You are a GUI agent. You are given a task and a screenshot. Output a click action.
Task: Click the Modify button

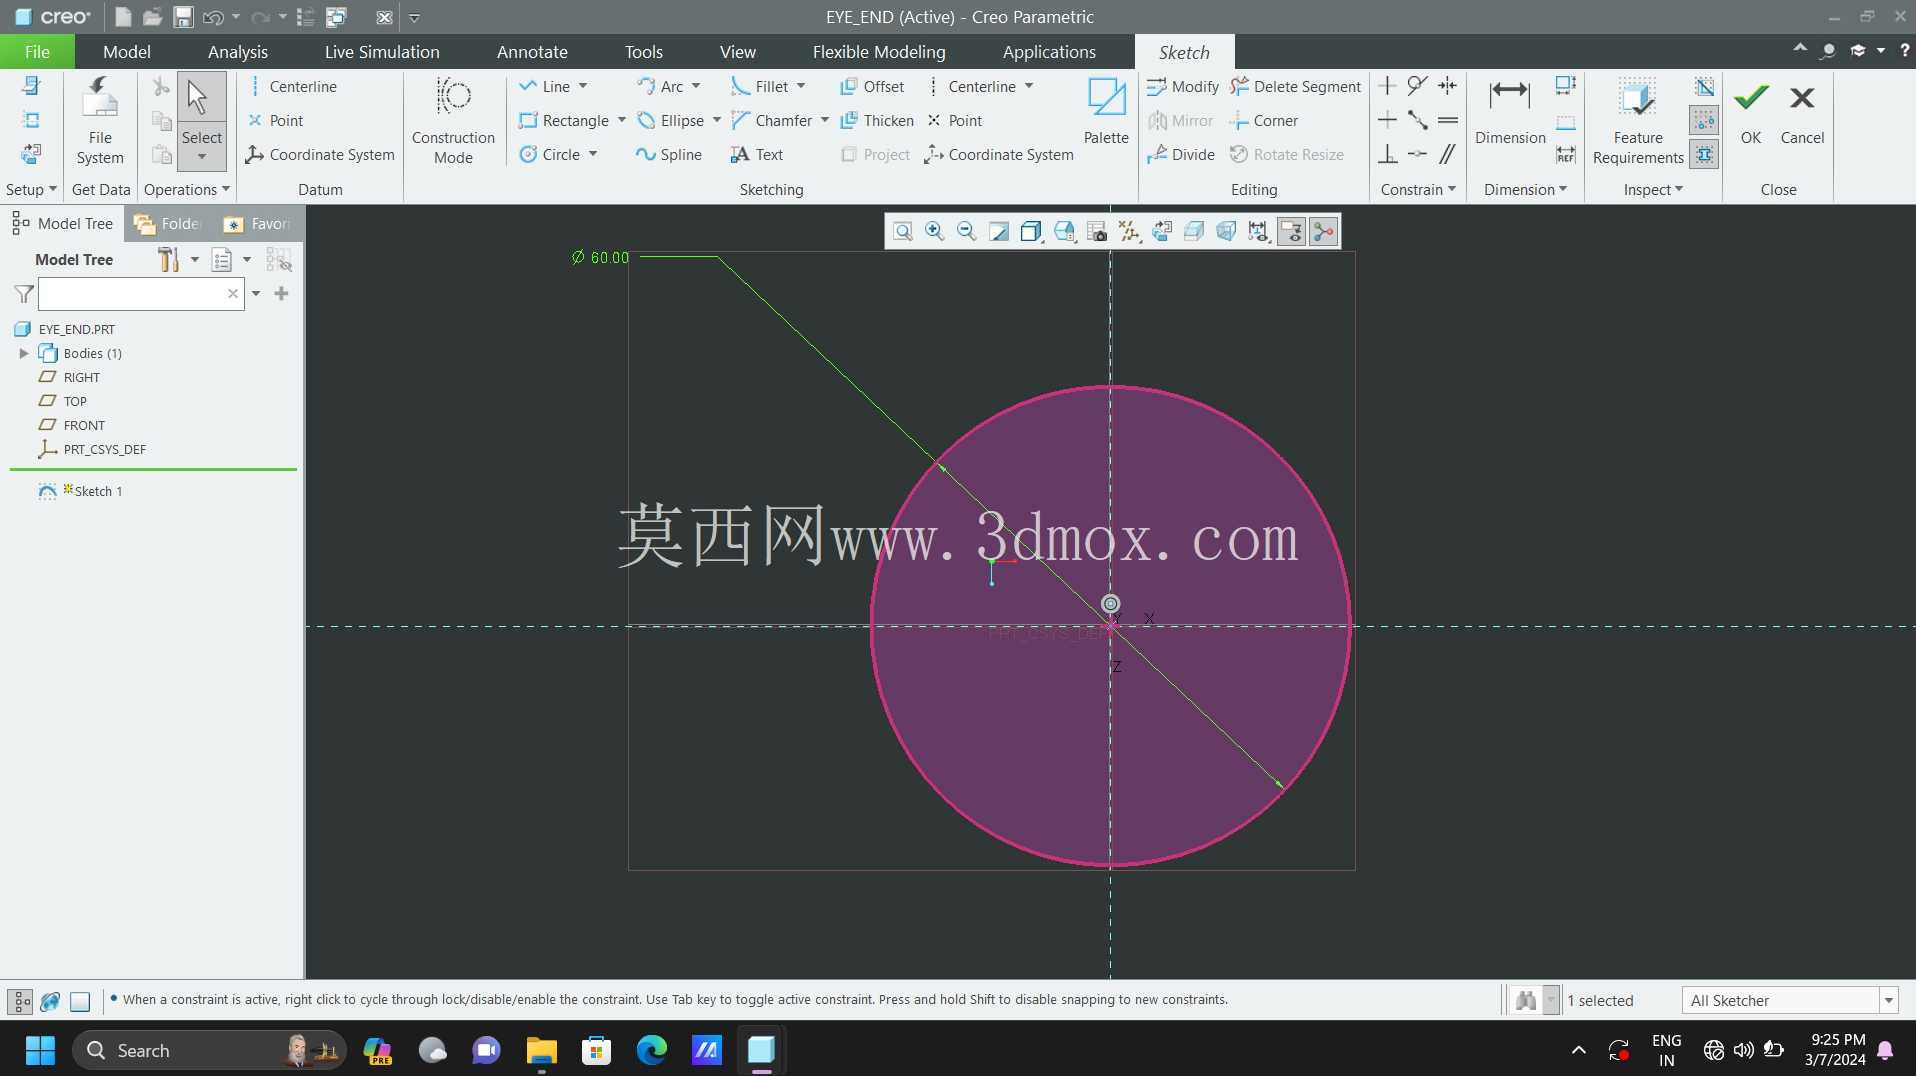click(1183, 86)
